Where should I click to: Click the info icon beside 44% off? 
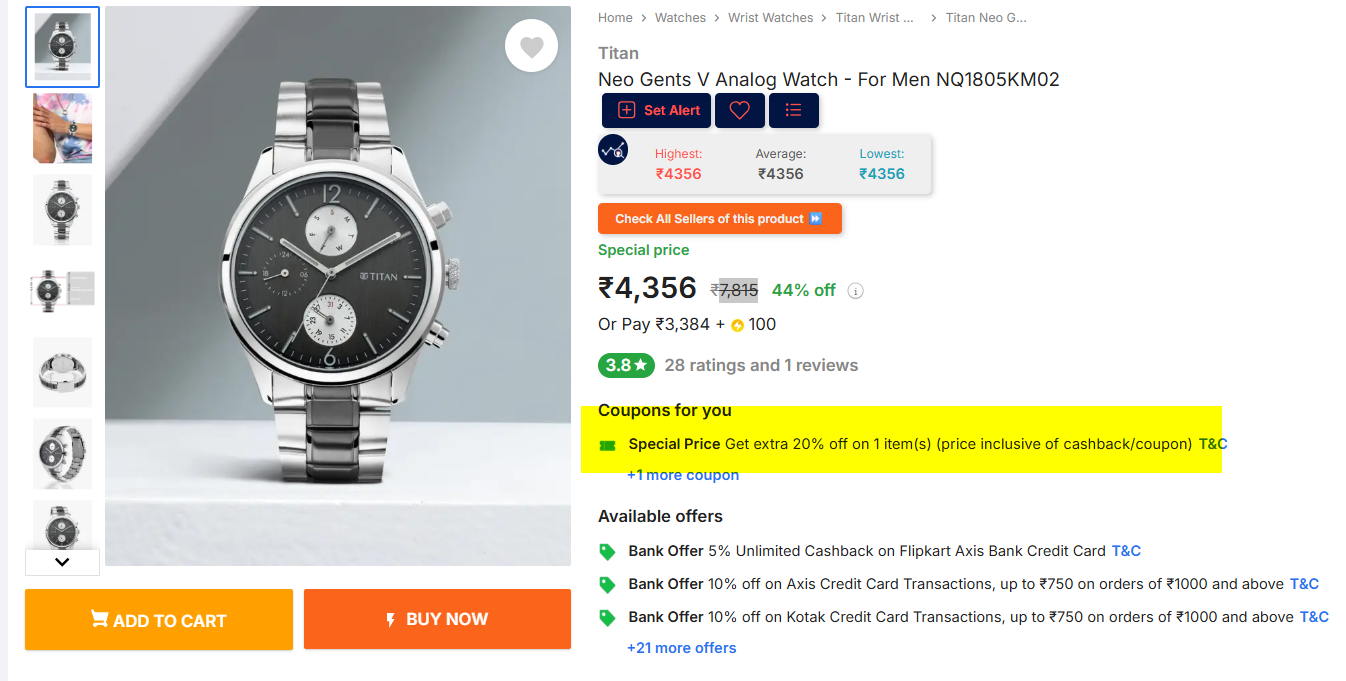point(855,291)
